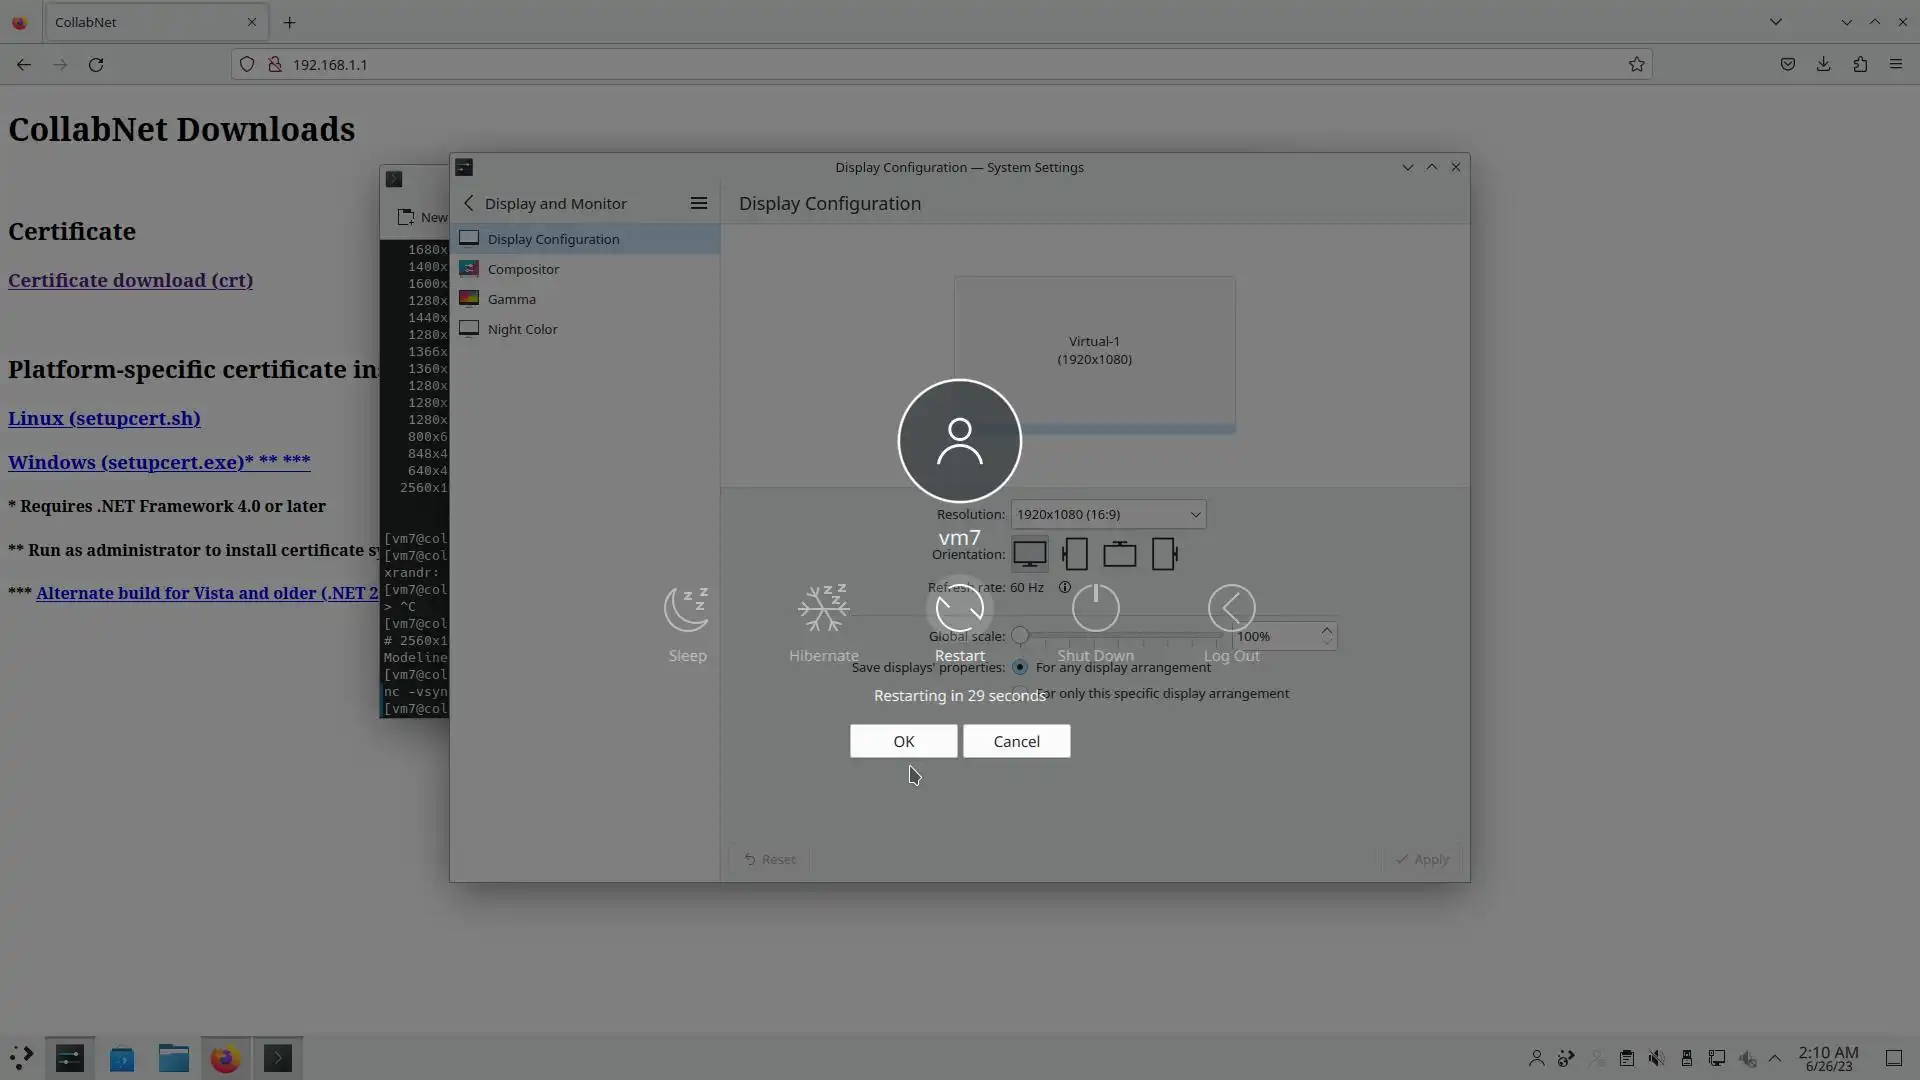Click the browser URL address field
The height and width of the screenshot is (1080, 1920).
pyautogui.click(x=900, y=64)
